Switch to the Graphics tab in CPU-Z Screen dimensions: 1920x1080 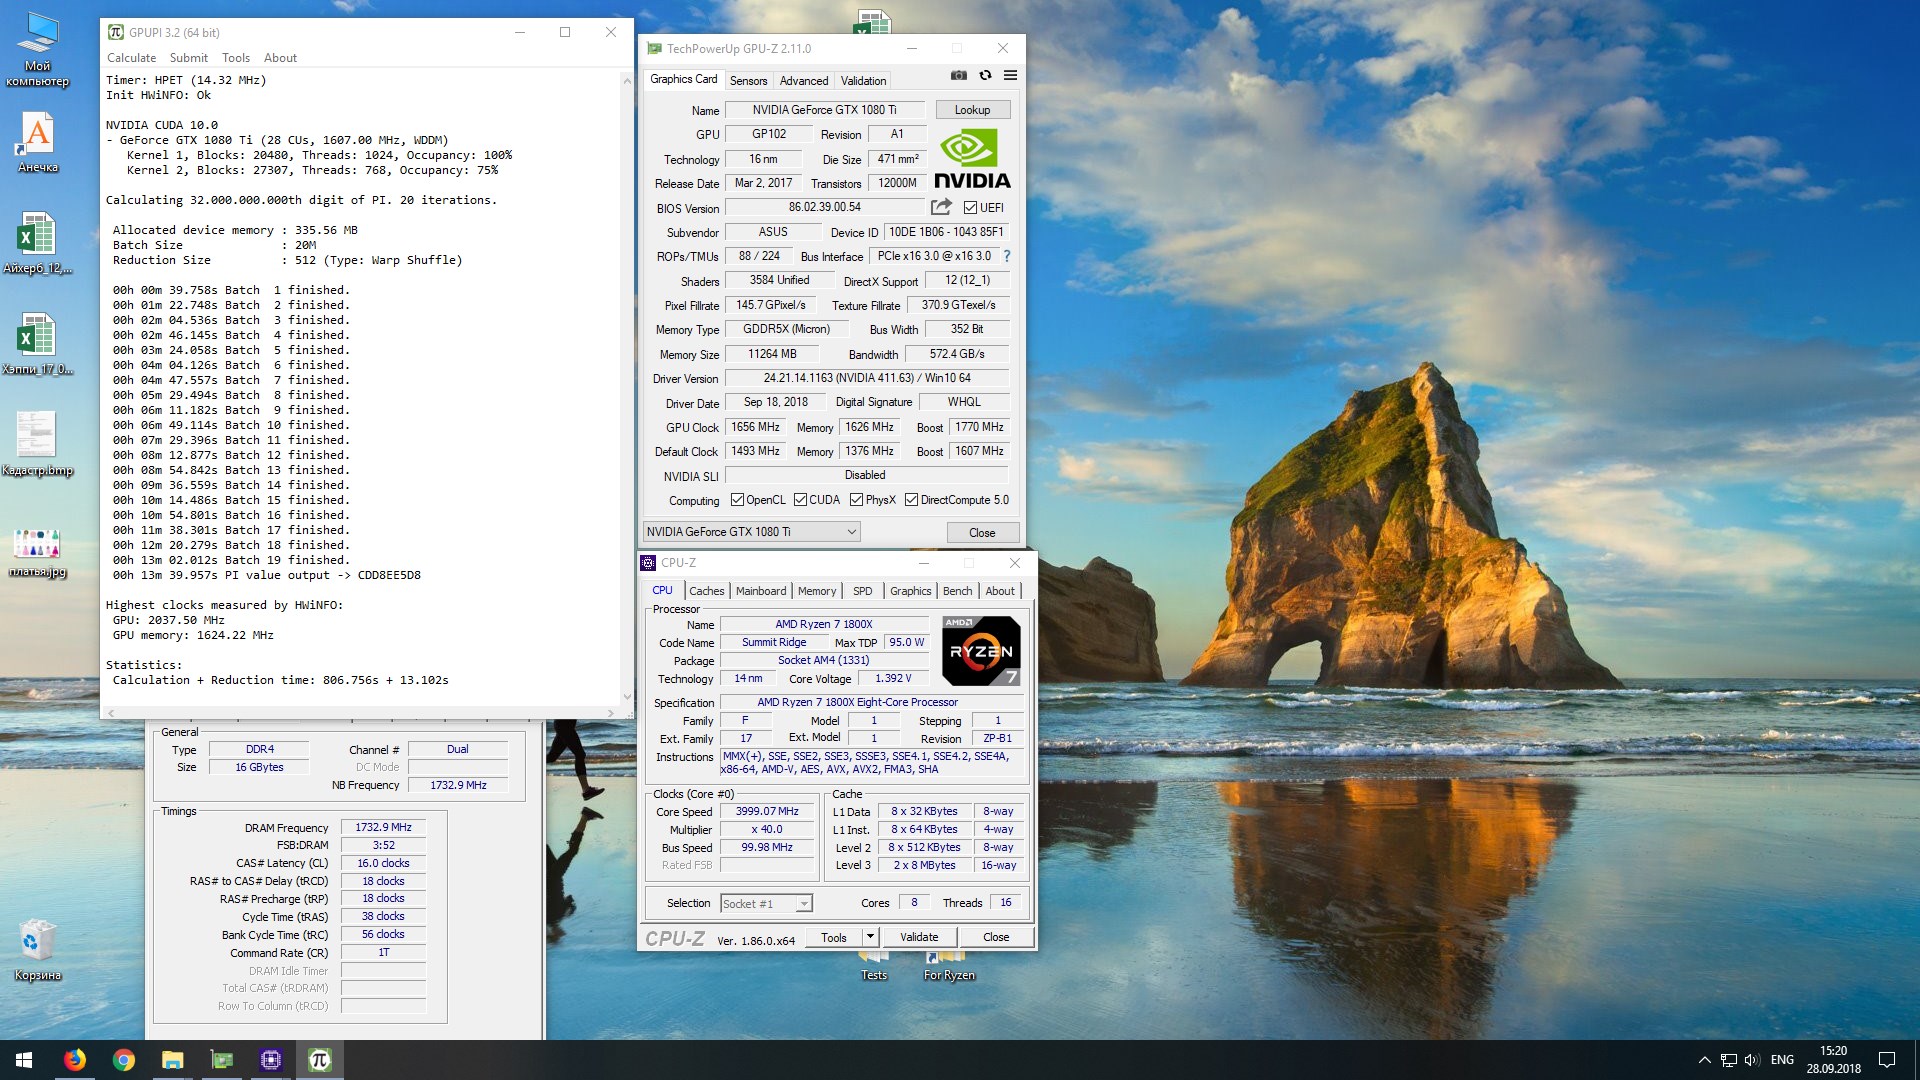tap(910, 591)
